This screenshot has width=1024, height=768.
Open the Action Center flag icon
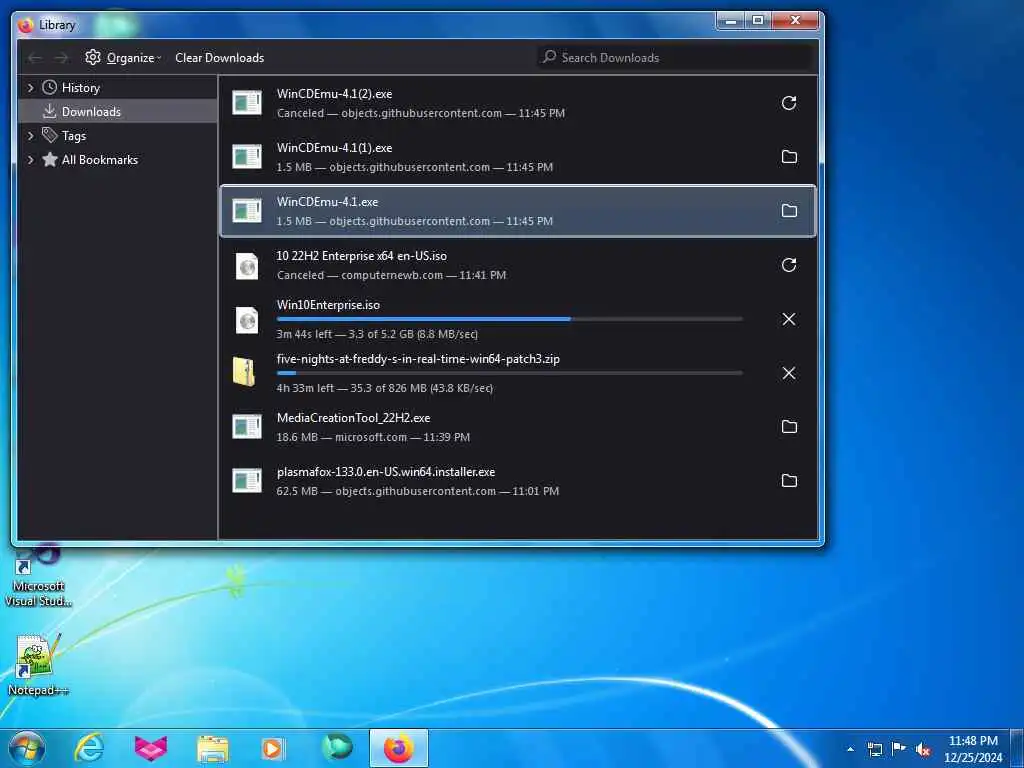click(x=899, y=749)
